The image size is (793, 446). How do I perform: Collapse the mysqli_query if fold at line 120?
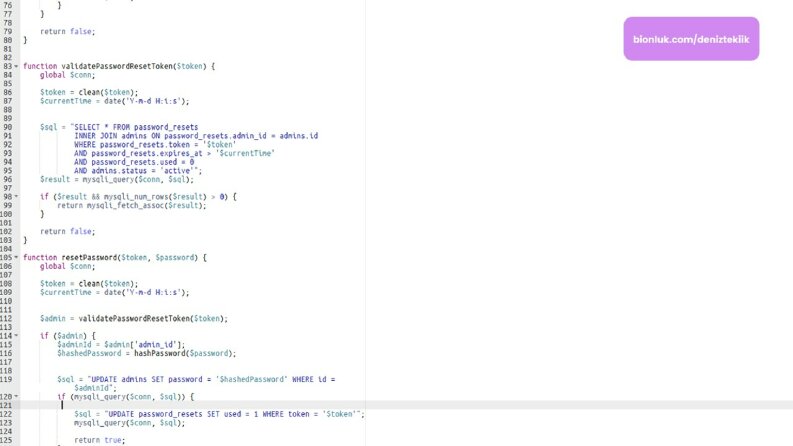click(x=16, y=396)
